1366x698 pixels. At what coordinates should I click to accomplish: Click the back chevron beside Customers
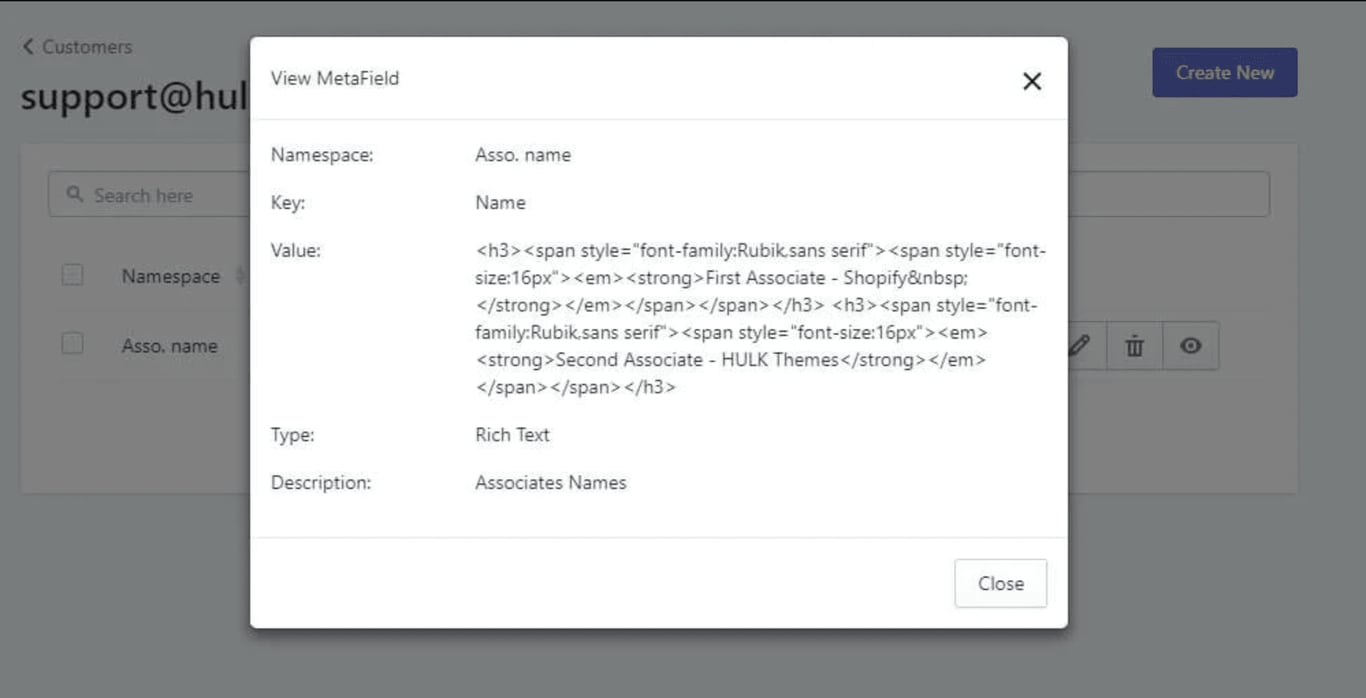[x=28, y=47]
